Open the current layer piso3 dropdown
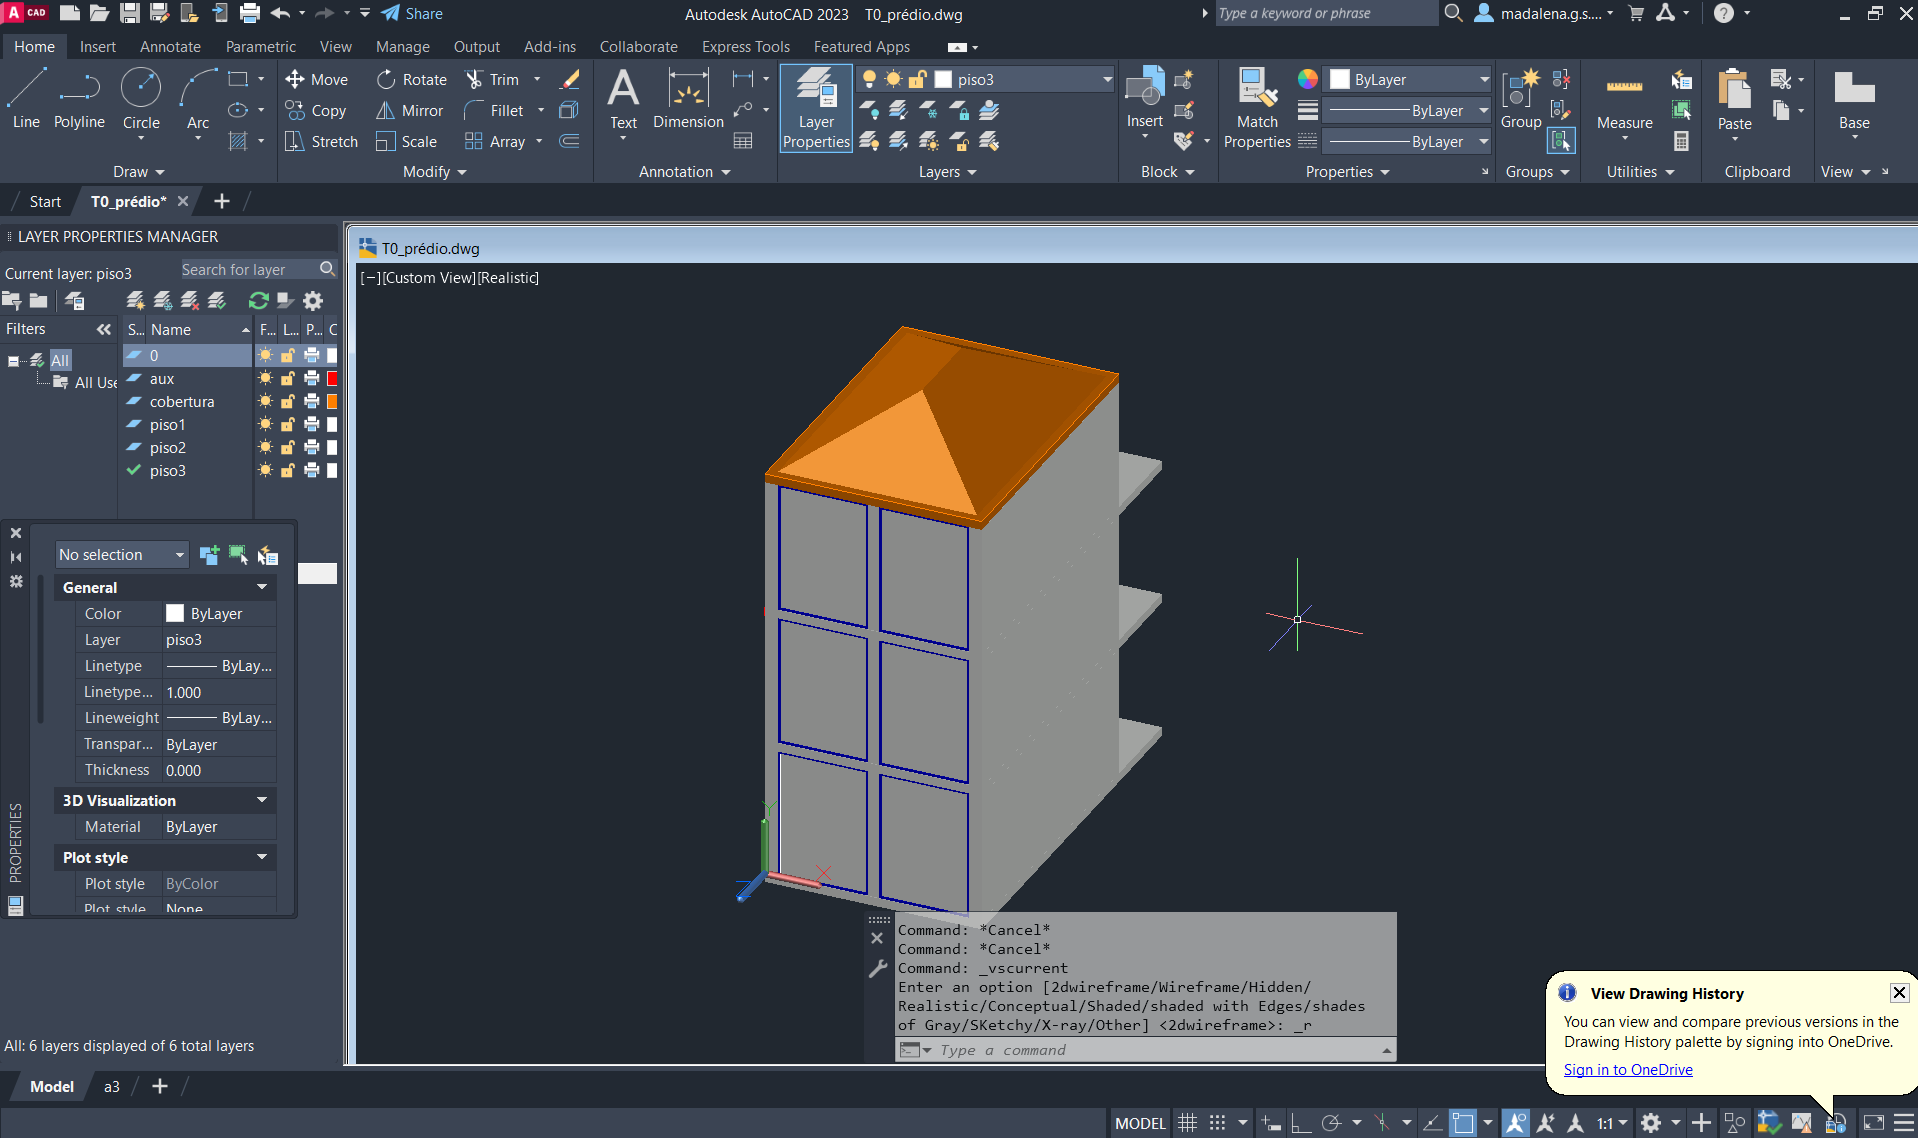Viewport: 1918px width, 1138px height. tap(1106, 80)
